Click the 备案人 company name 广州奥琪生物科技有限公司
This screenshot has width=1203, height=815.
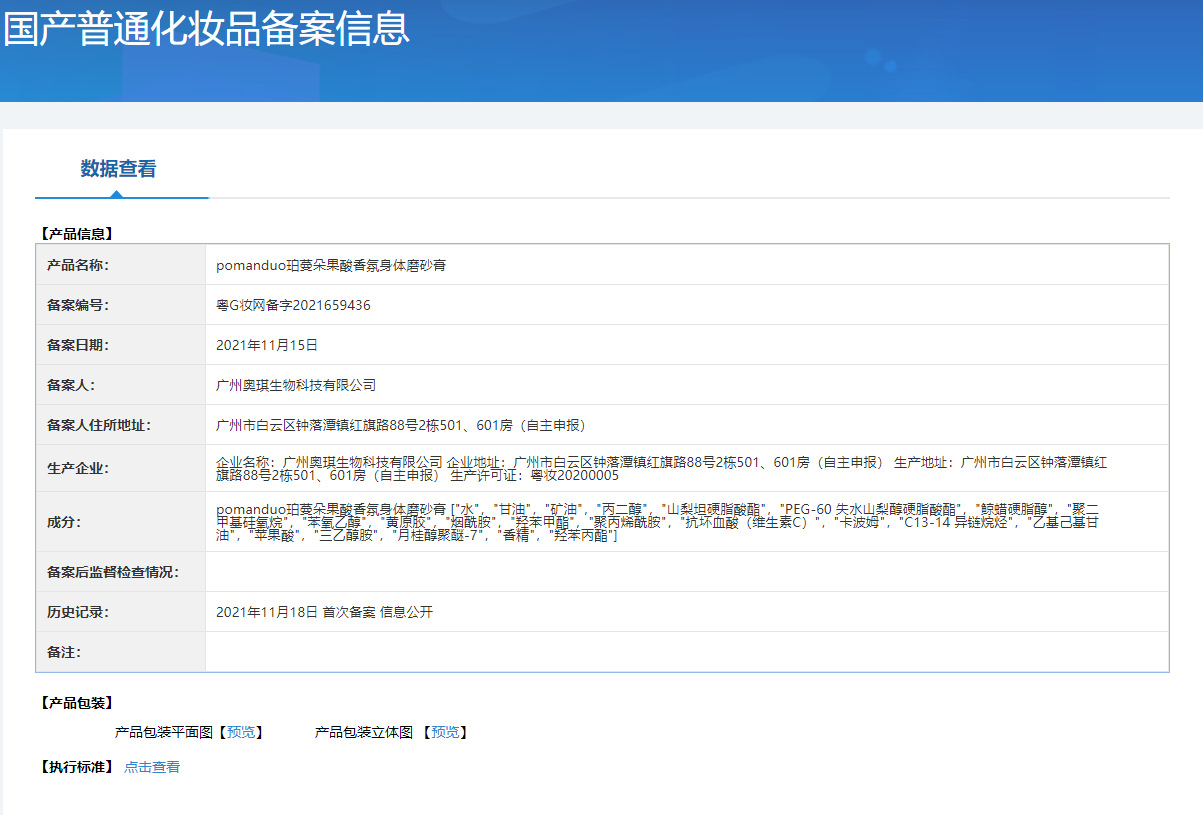click(x=296, y=385)
